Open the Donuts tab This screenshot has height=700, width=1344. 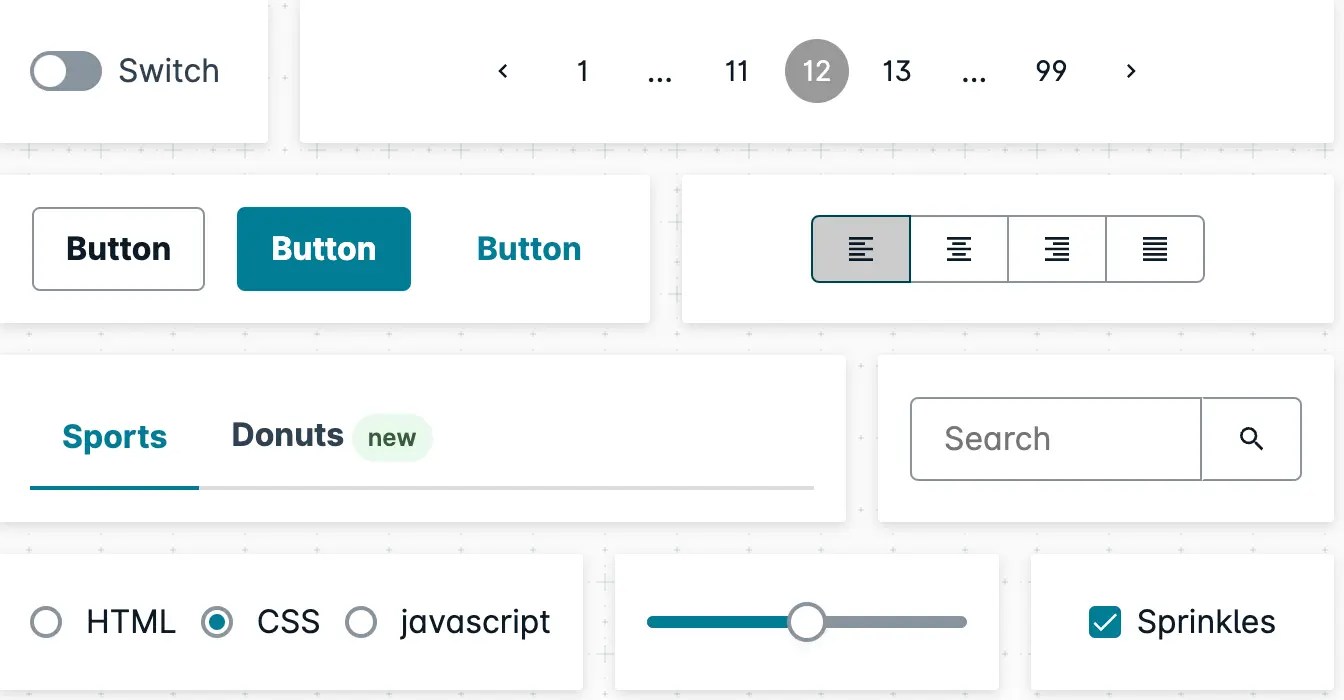[x=288, y=436]
